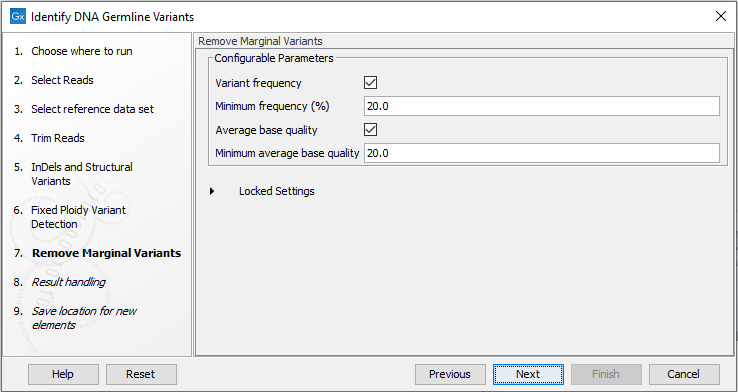The image size is (738, 392).
Task: Go back with the Previous button
Action: tap(450, 375)
